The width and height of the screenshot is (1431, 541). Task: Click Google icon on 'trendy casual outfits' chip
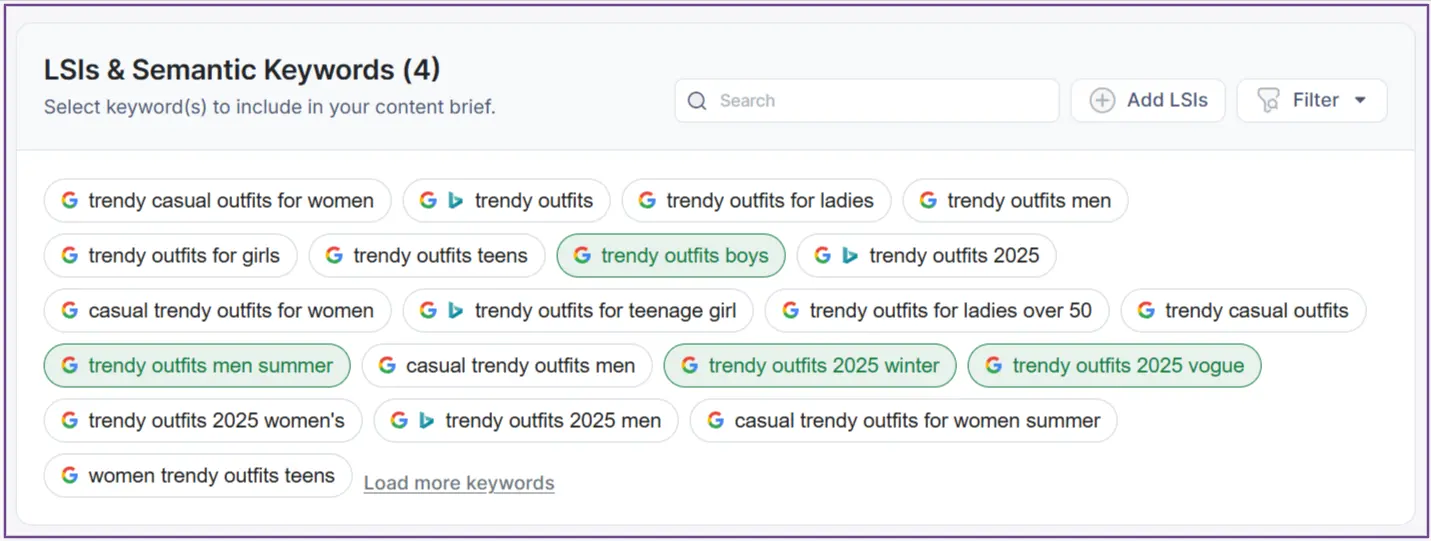[1146, 311]
